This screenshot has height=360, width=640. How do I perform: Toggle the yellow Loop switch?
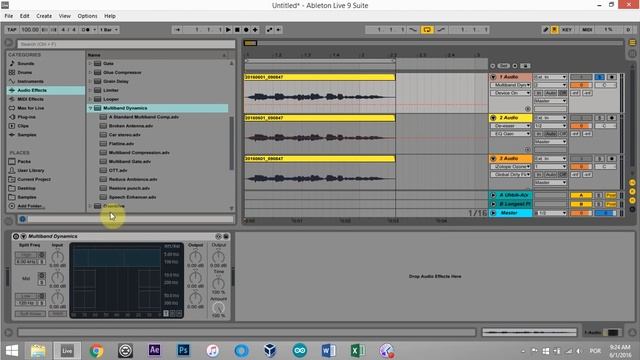point(427,29)
